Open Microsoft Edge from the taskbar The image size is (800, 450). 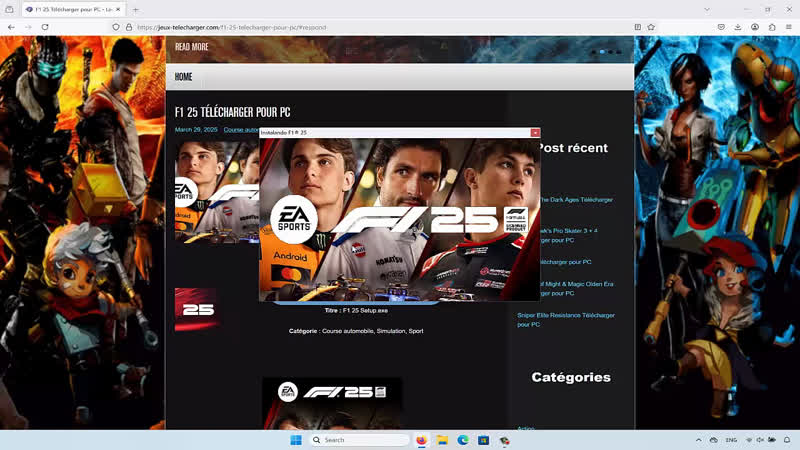coord(463,440)
